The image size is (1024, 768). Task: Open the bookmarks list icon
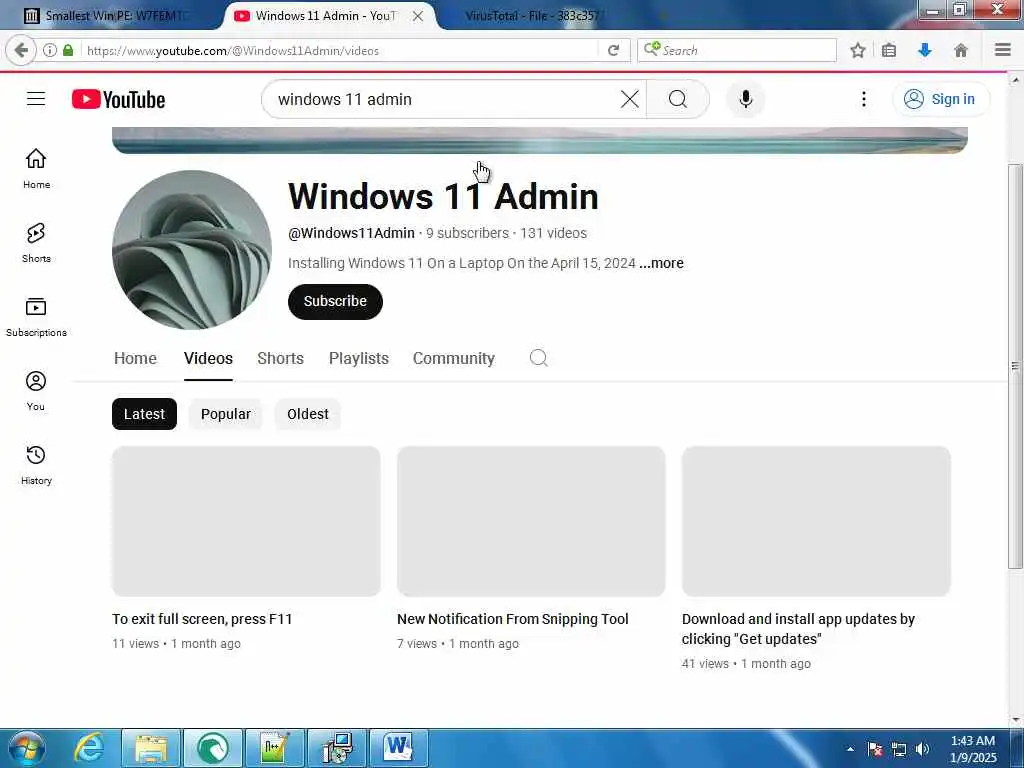(x=889, y=50)
